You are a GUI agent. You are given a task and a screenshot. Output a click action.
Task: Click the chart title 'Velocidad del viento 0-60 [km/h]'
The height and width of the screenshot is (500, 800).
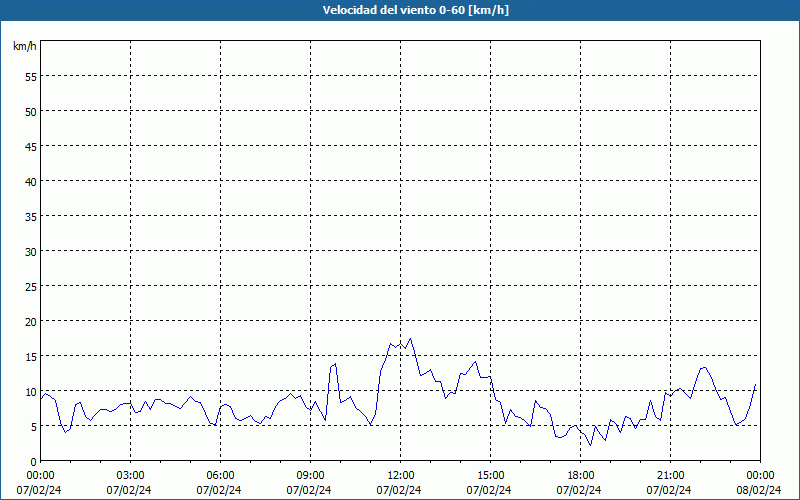pos(416,10)
